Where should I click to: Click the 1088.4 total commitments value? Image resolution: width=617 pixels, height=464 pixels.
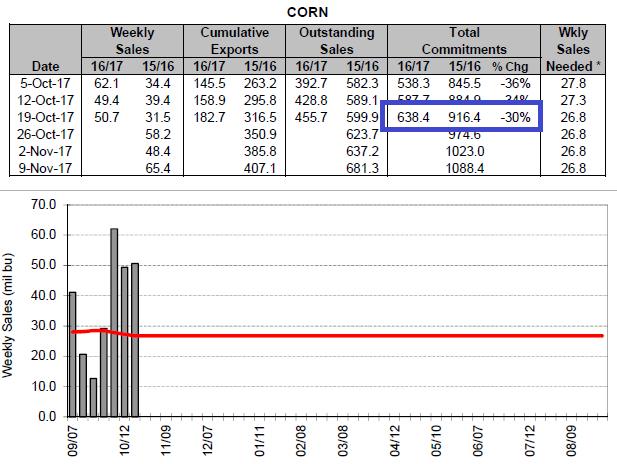point(463,167)
